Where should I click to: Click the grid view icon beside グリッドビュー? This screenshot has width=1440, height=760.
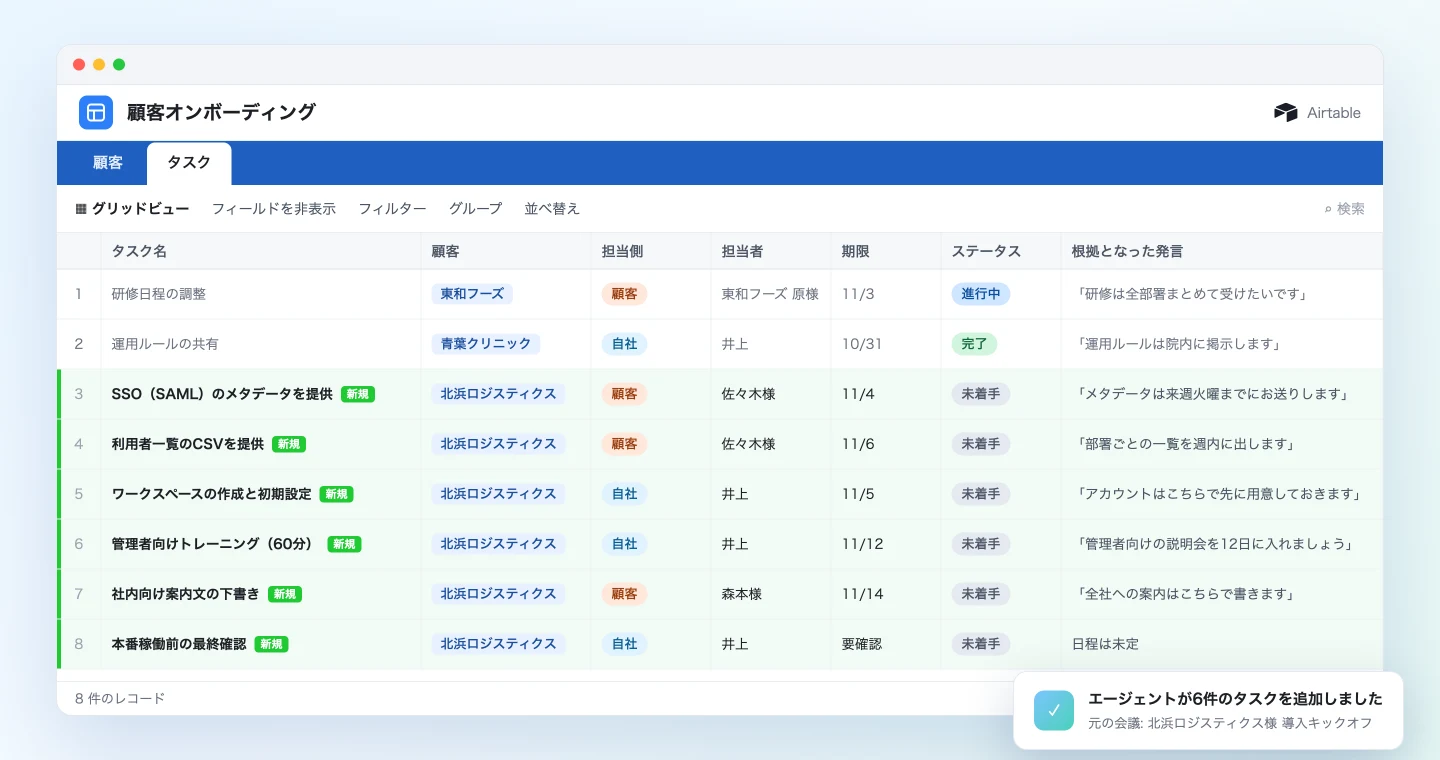click(81, 209)
